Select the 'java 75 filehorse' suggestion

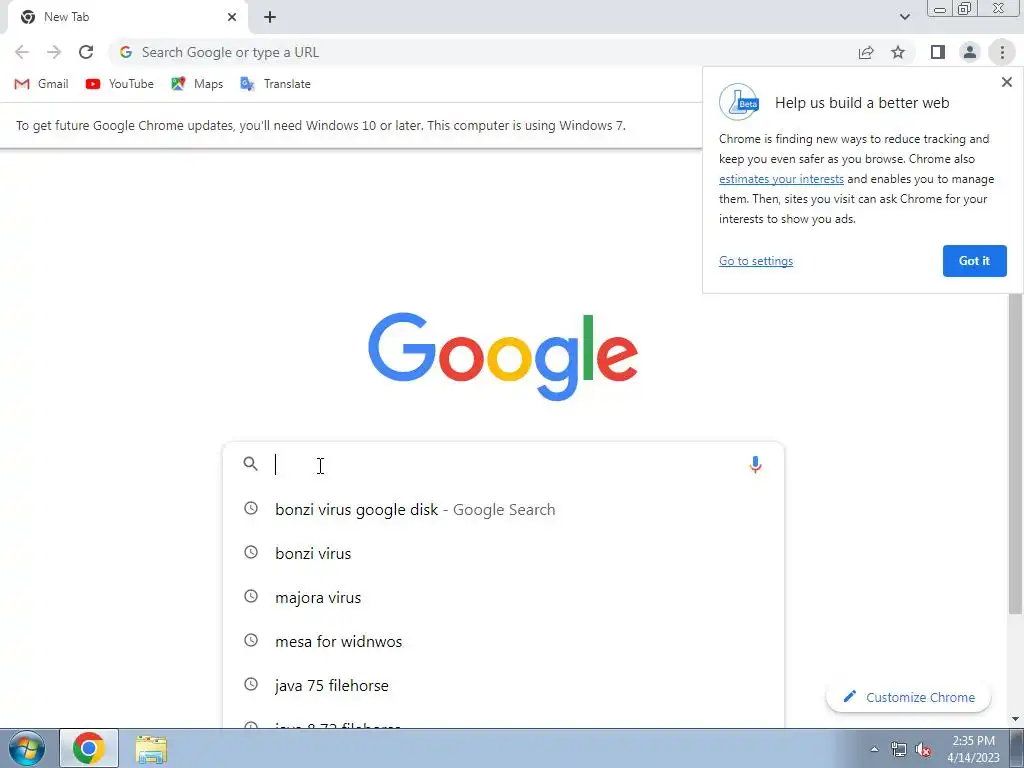503,685
